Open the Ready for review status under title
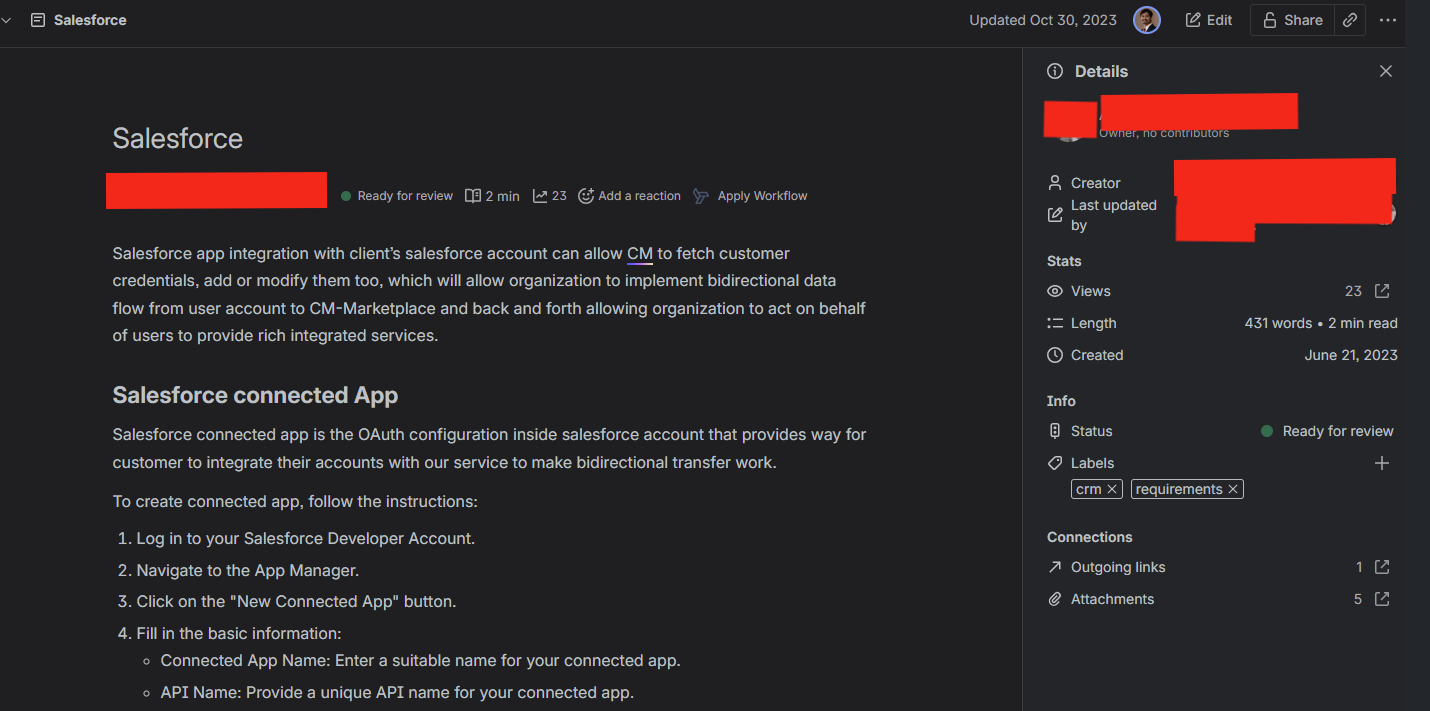The width and height of the screenshot is (1430, 711). 397,196
